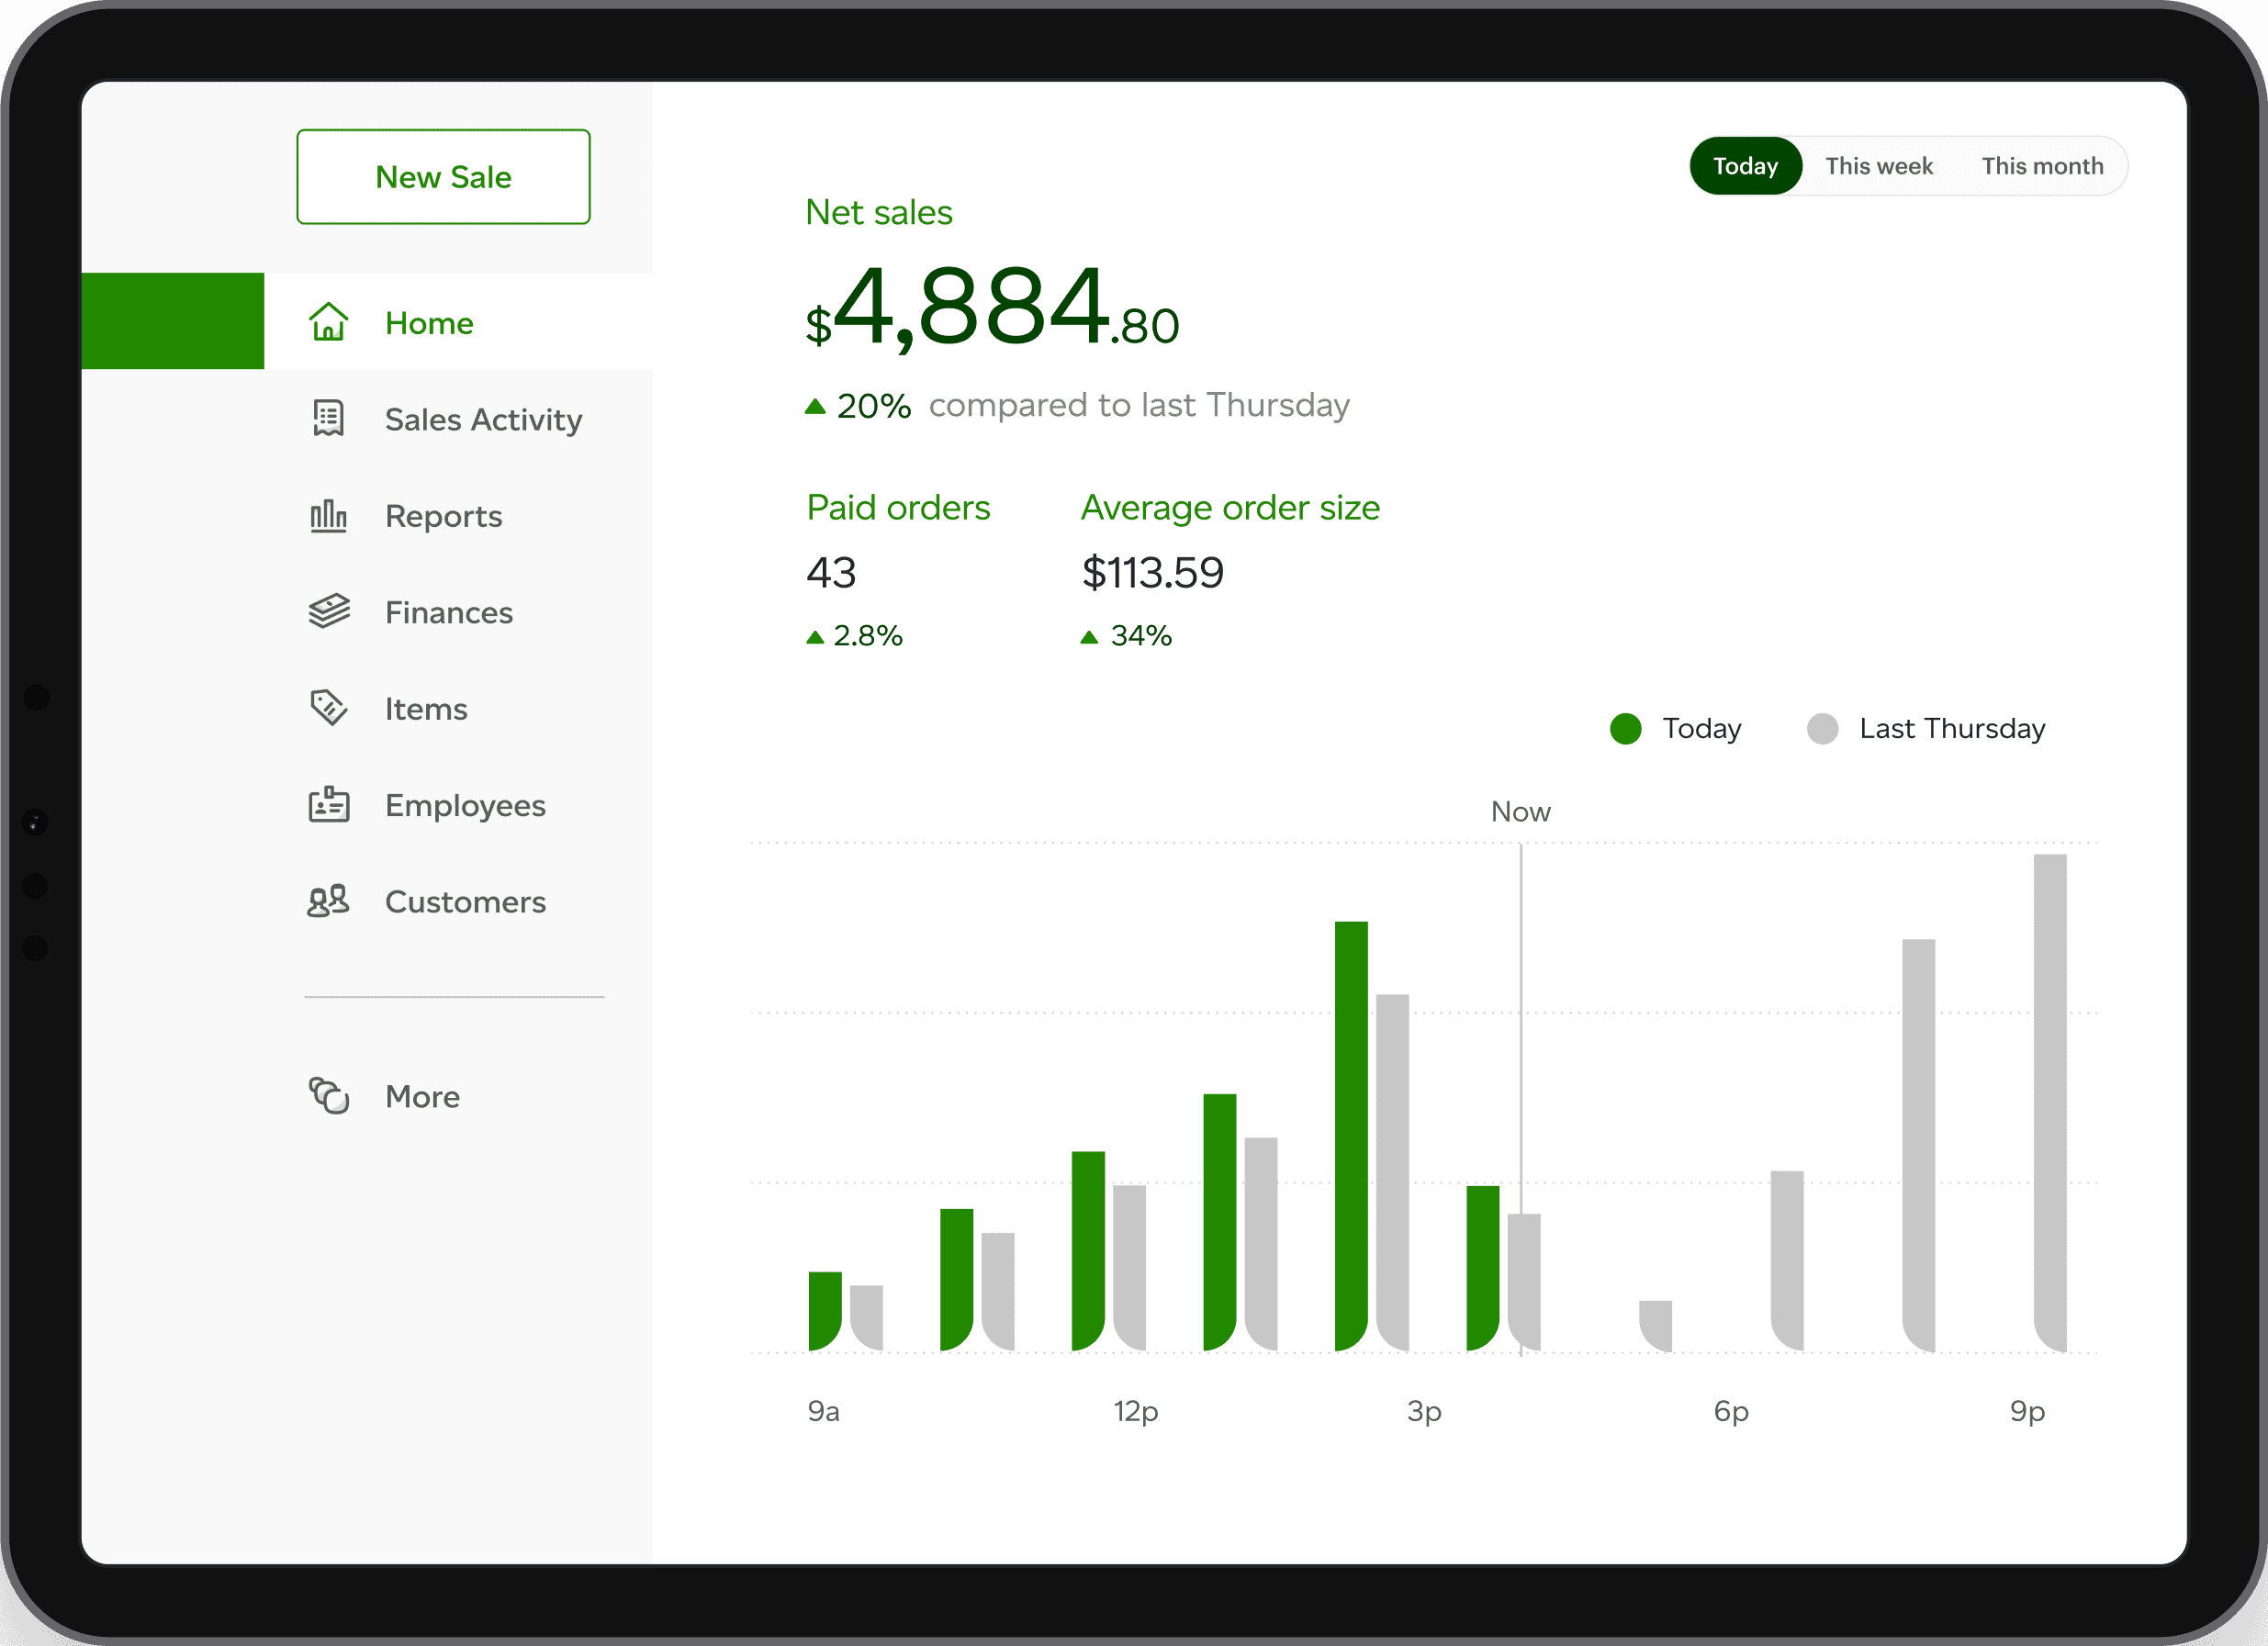Image resolution: width=2268 pixels, height=1646 pixels.
Task: Click the green triangle beside 2.8%
Action: (x=815, y=637)
